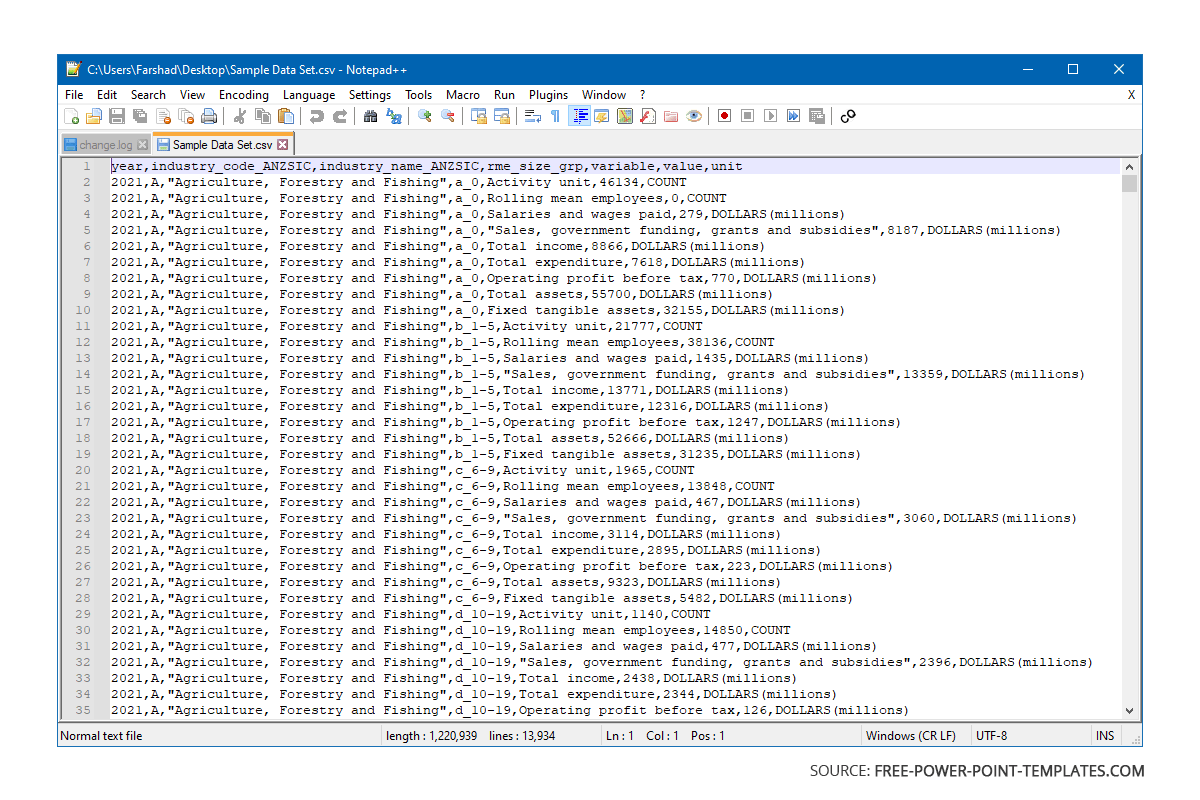Viewport: 1200px width, 800px height.
Task: Save the document with the Save icon
Action: tap(115, 115)
